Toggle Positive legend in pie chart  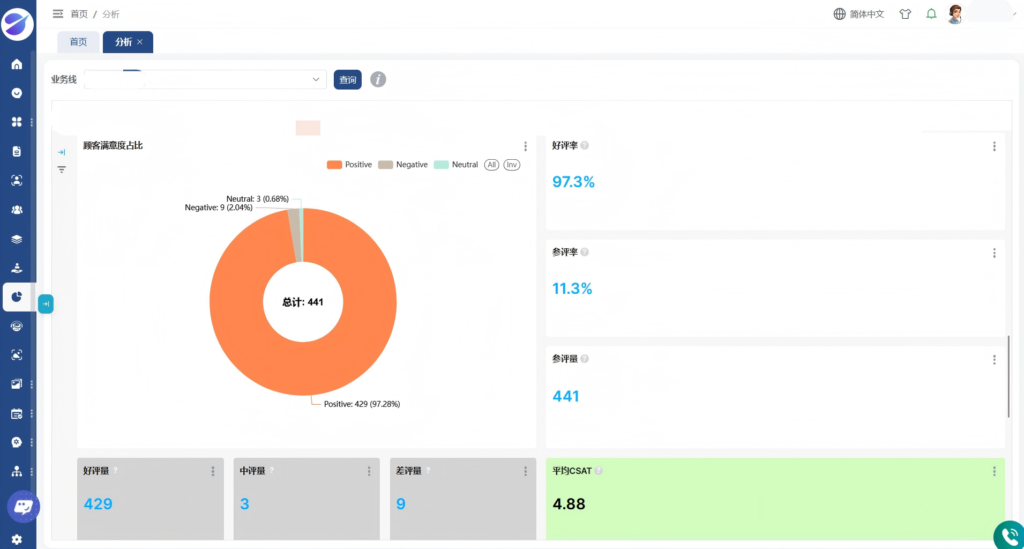click(x=349, y=165)
